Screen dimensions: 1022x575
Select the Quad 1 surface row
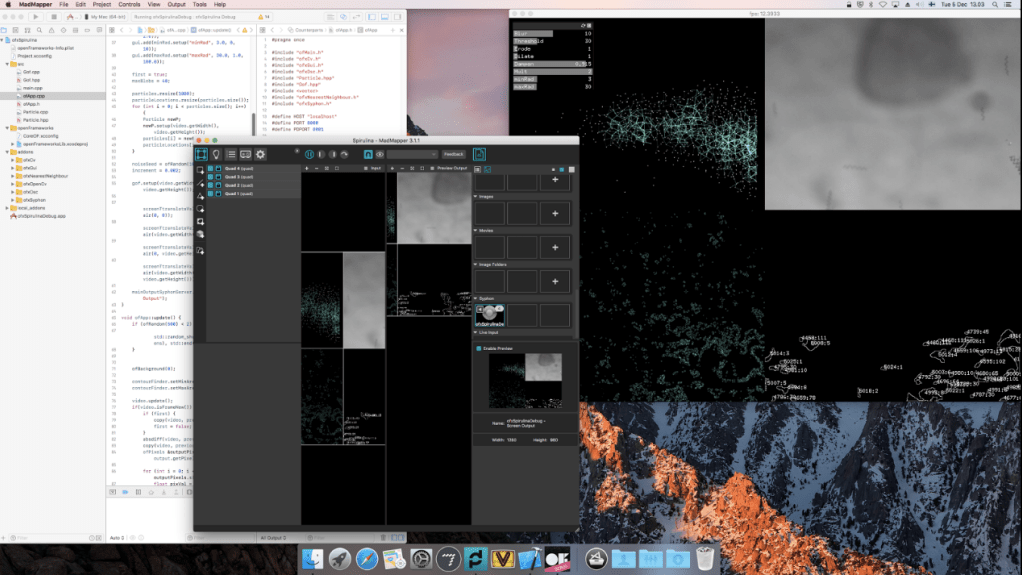pos(254,194)
